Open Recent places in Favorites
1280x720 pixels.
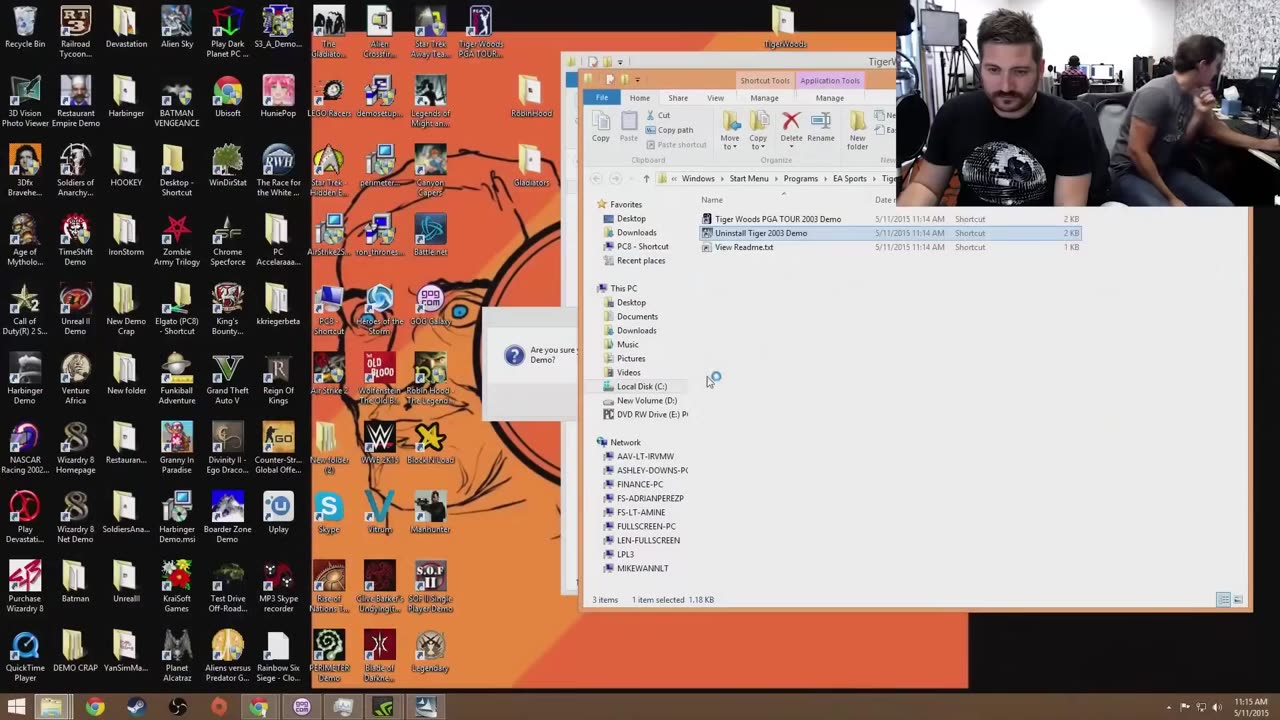point(641,261)
